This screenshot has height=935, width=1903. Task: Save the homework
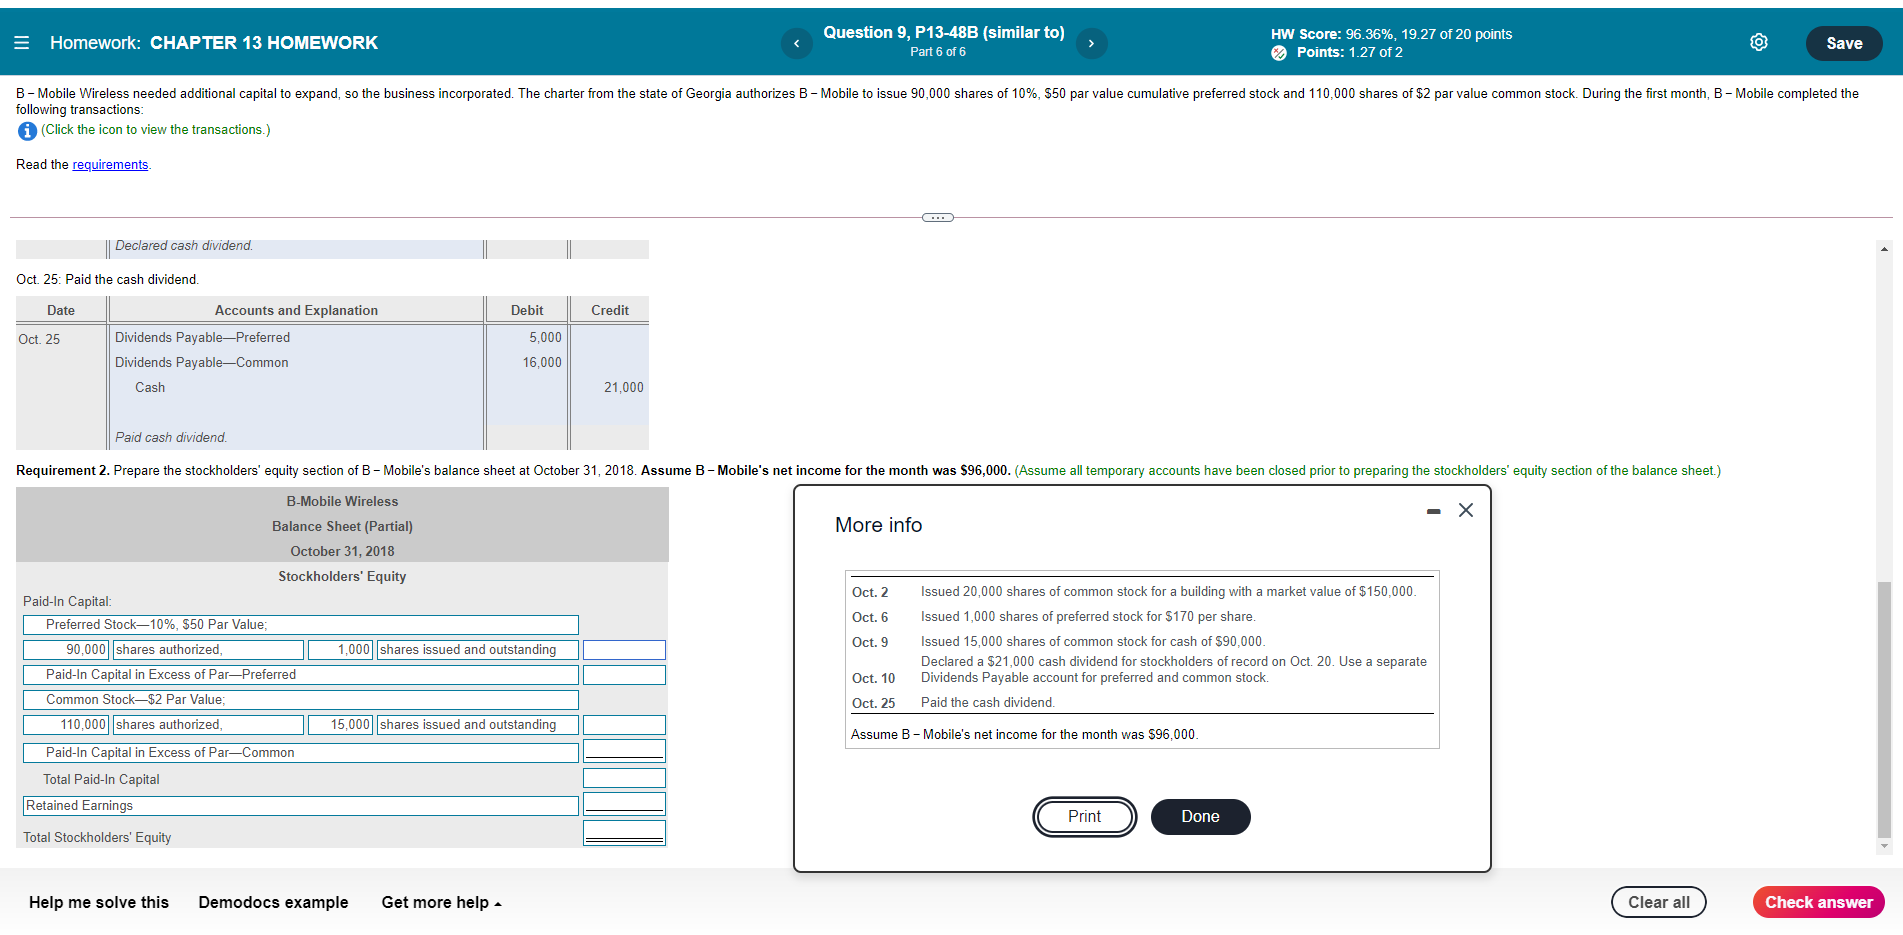point(1844,43)
